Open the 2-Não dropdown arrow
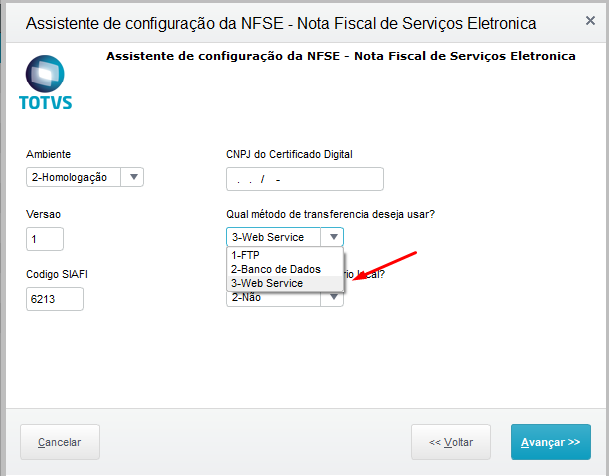Image resolution: width=609 pixels, height=476 pixels. click(334, 298)
